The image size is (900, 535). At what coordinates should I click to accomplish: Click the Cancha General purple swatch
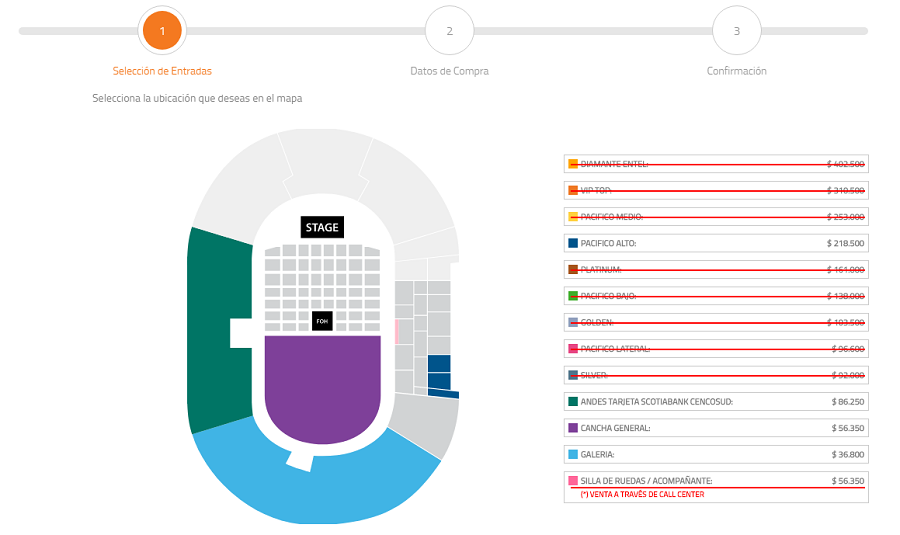(573, 428)
